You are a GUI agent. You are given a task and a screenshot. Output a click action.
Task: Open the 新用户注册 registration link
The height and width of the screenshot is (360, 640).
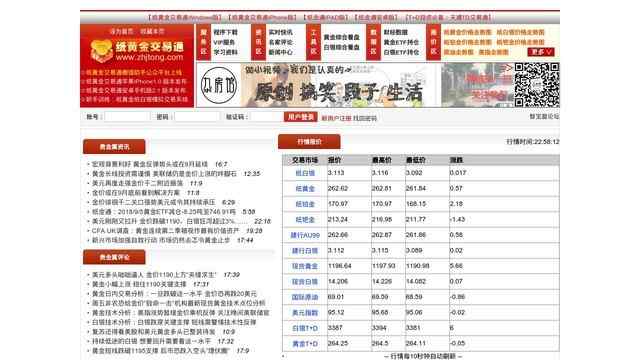coord(336,118)
